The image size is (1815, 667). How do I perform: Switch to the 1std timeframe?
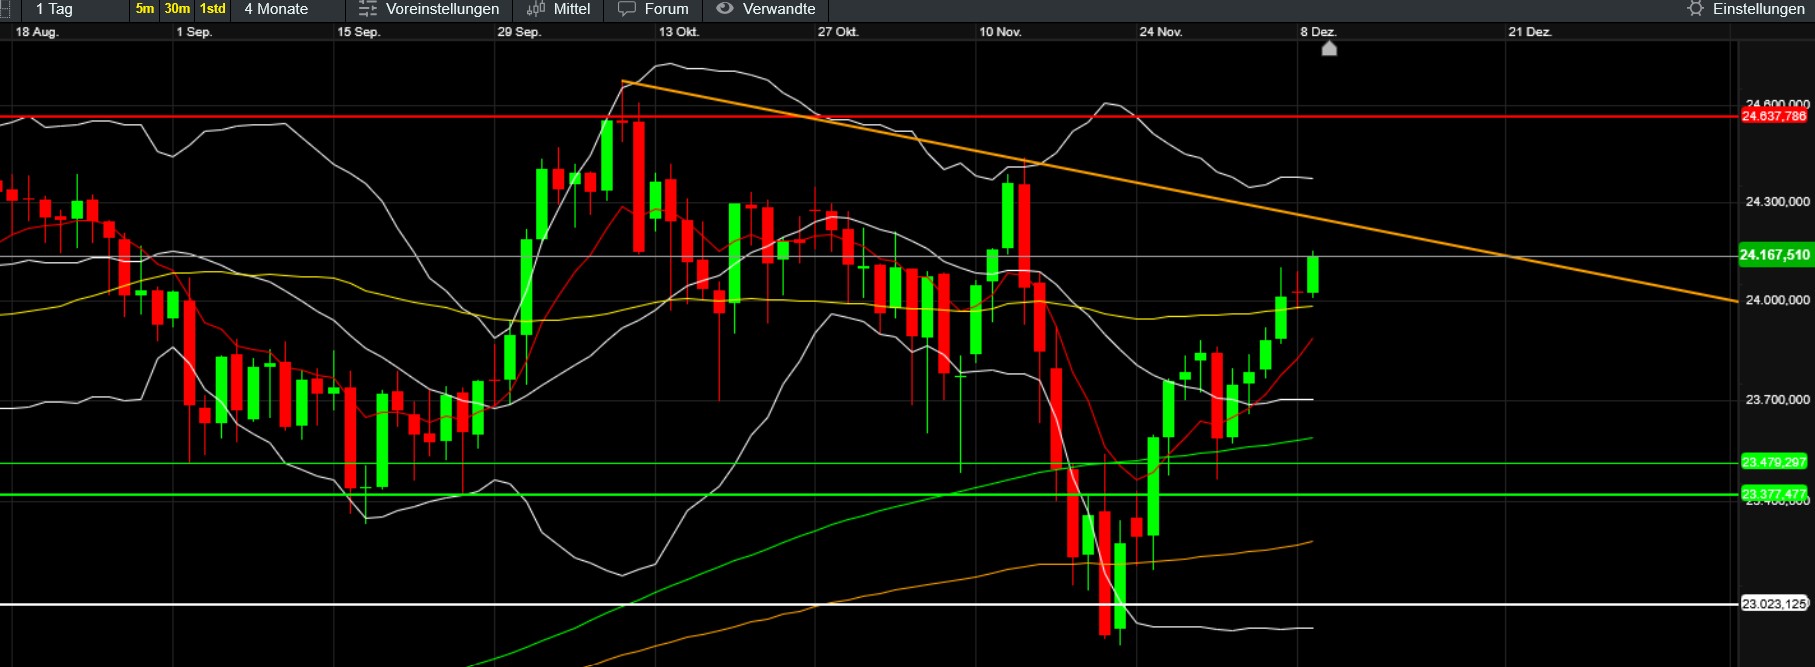213,9
